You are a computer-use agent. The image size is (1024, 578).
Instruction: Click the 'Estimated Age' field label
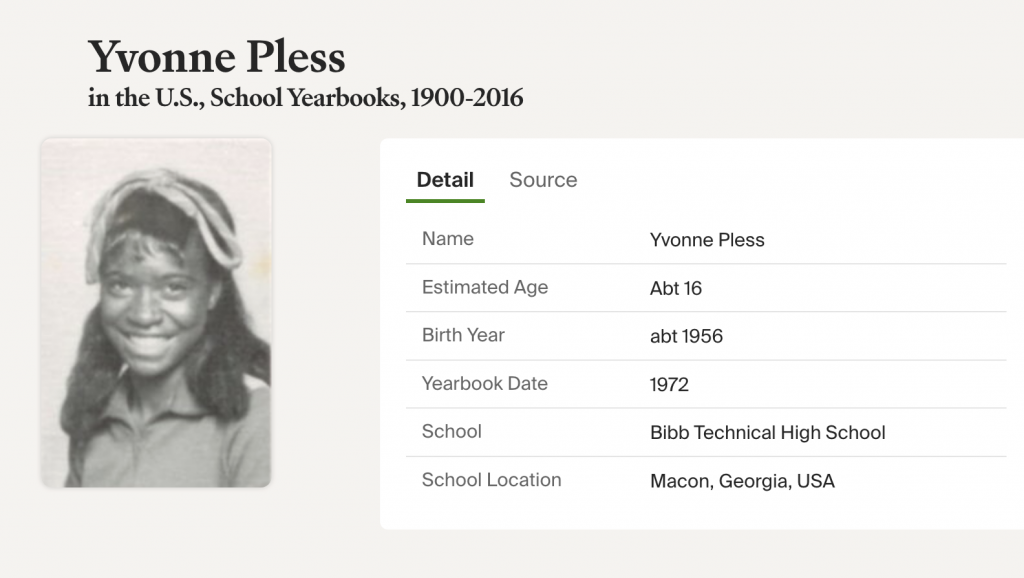click(485, 287)
